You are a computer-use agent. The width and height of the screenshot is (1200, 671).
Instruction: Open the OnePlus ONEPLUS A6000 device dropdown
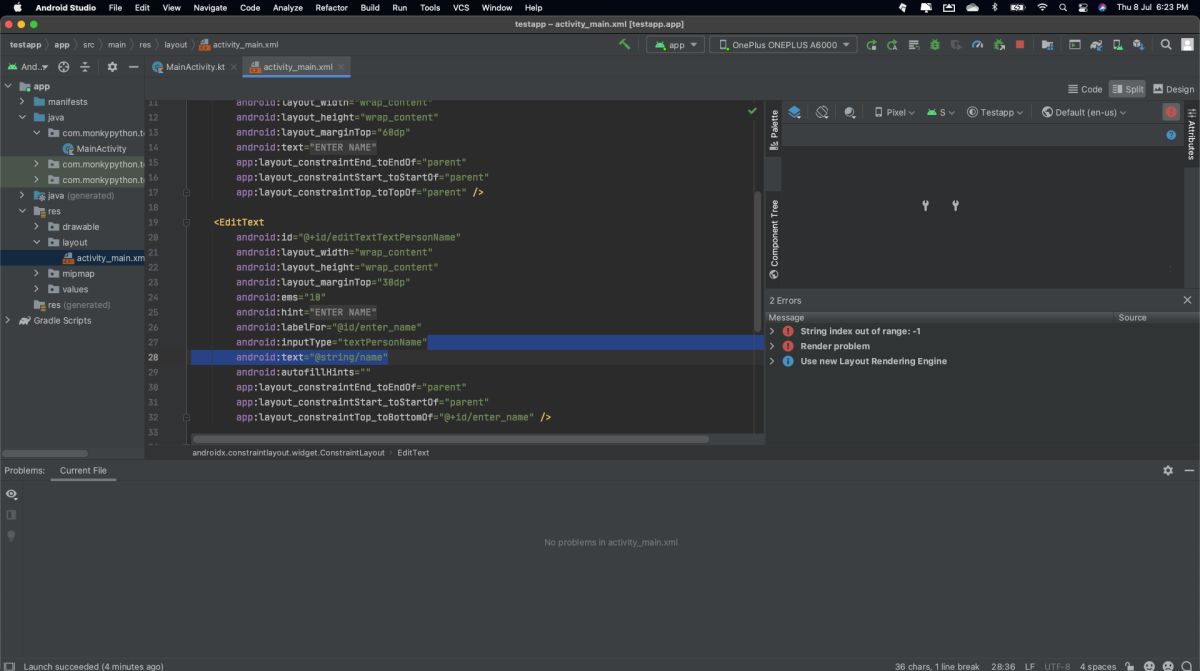783,45
